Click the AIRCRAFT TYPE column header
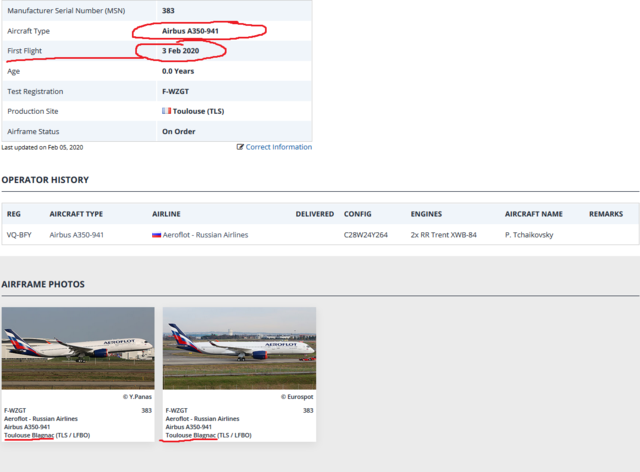Image resolution: width=640 pixels, height=472 pixels. point(76,214)
